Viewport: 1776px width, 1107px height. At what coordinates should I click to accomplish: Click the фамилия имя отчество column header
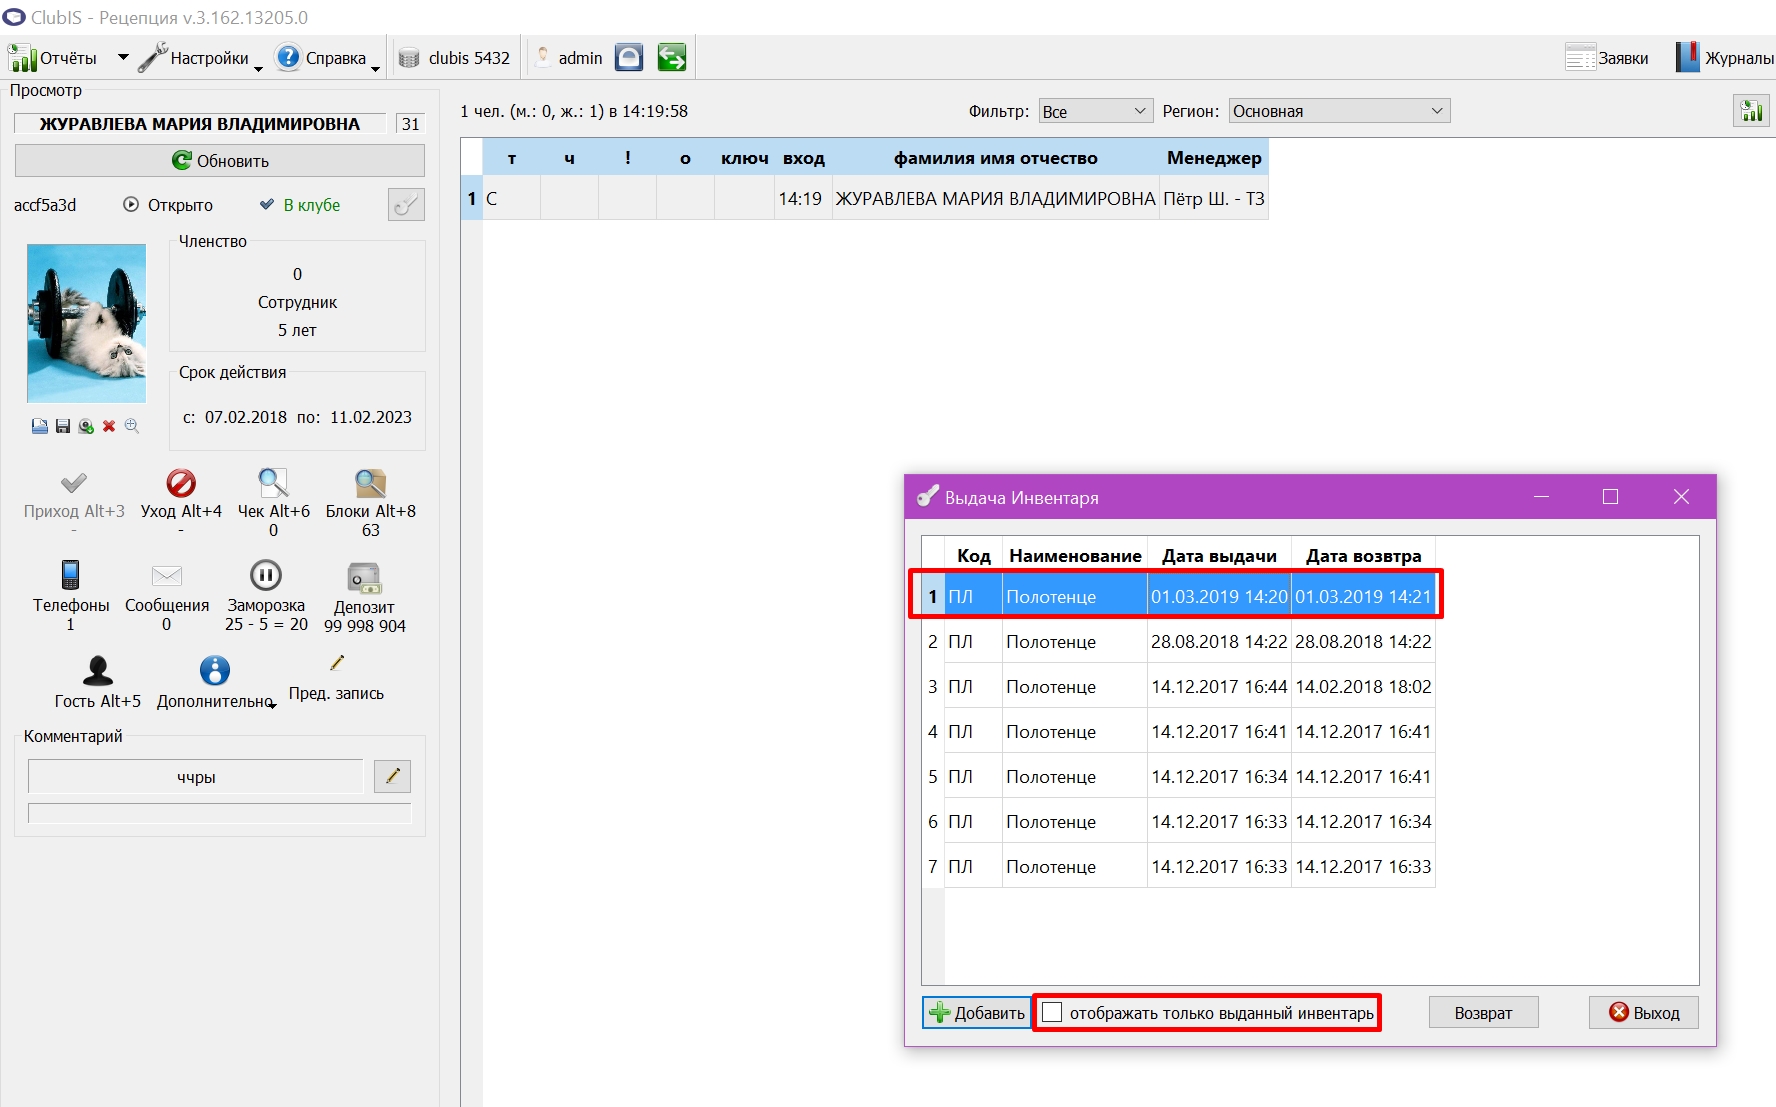tap(995, 158)
